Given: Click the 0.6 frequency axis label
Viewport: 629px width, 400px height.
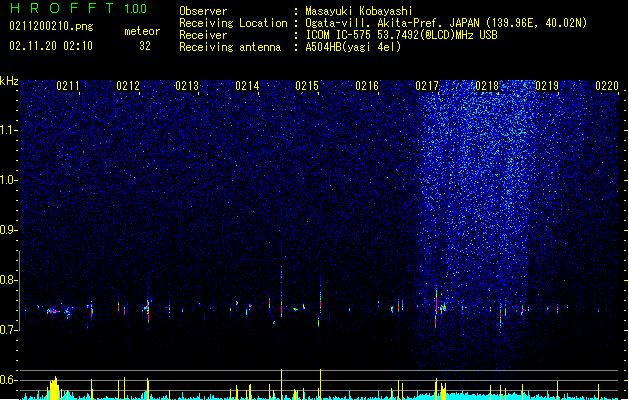Looking at the screenshot, I should pyautogui.click(x=8, y=380).
